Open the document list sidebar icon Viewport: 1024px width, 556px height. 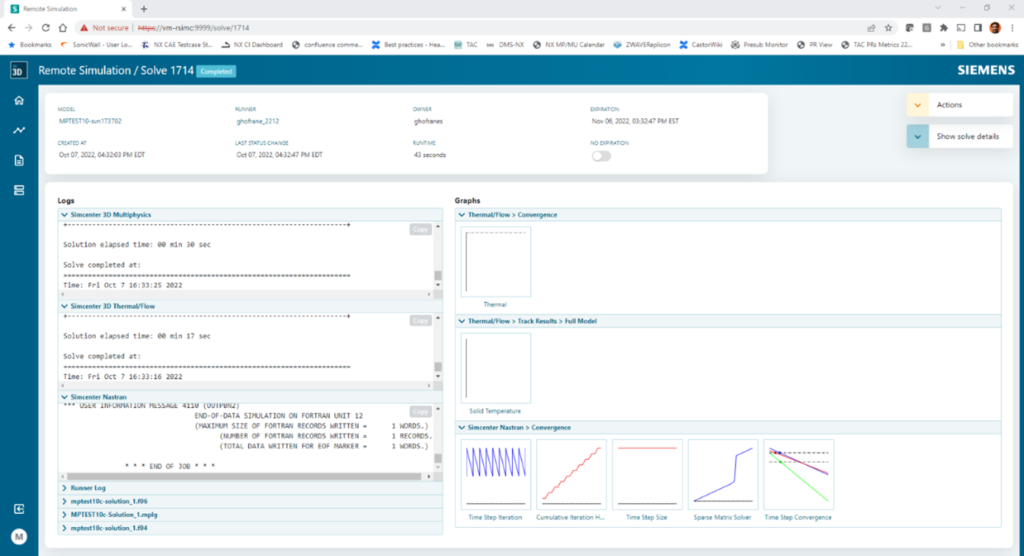pyautogui.click(x=18, y=160)
